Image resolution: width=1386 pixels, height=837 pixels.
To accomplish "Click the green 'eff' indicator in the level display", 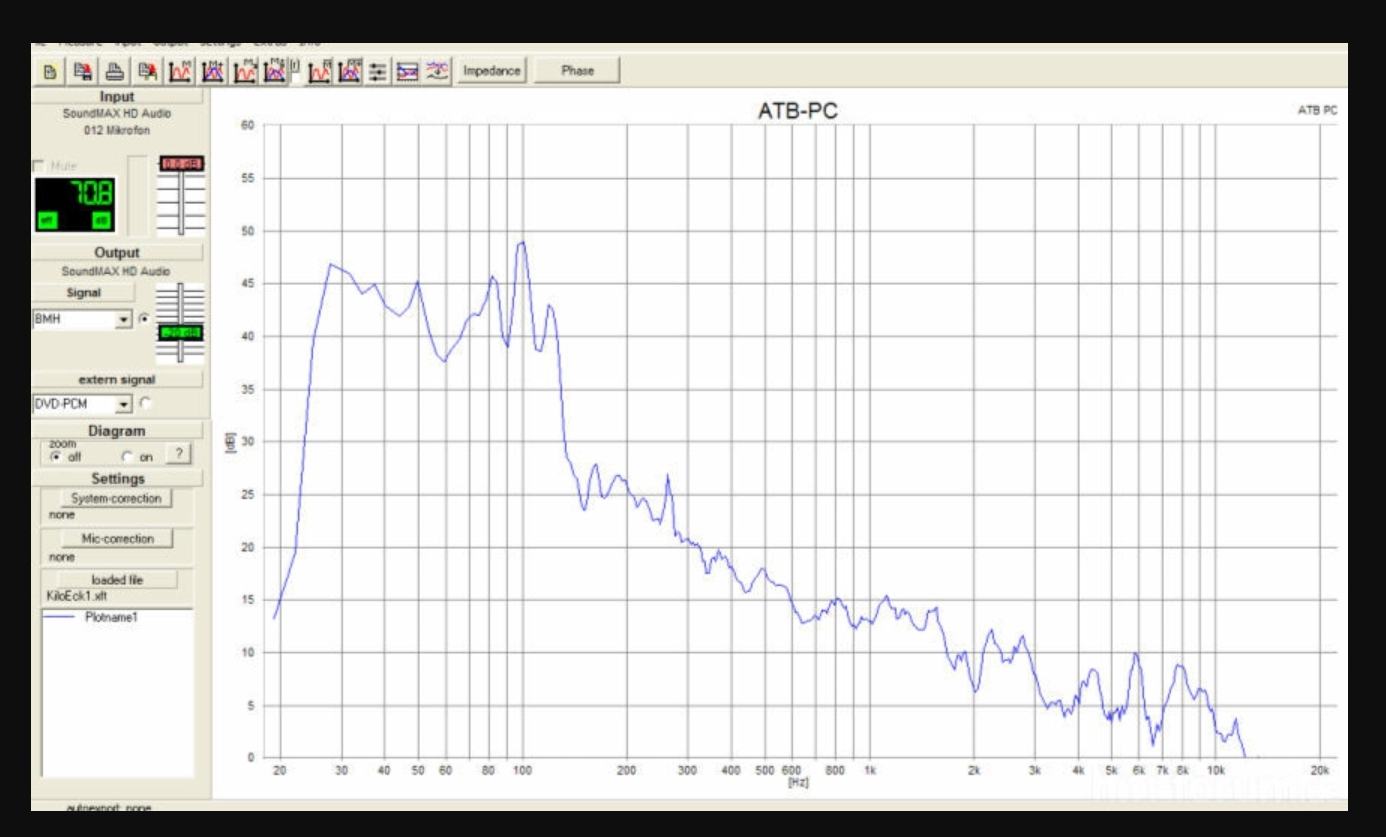I will pos(48,220).
